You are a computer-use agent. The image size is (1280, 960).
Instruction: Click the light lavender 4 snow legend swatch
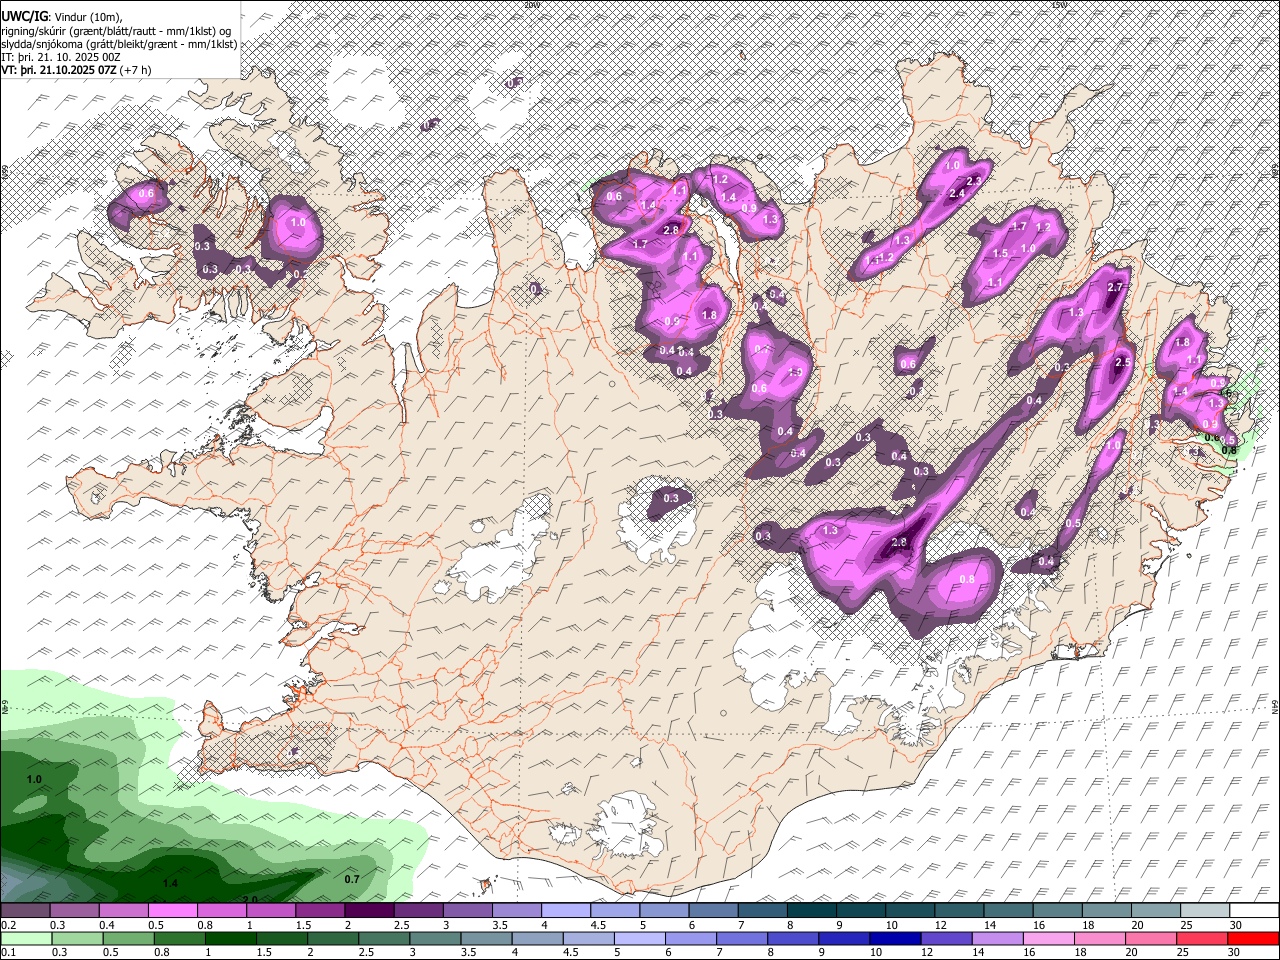pyautogui.click(x=566, y=911)
